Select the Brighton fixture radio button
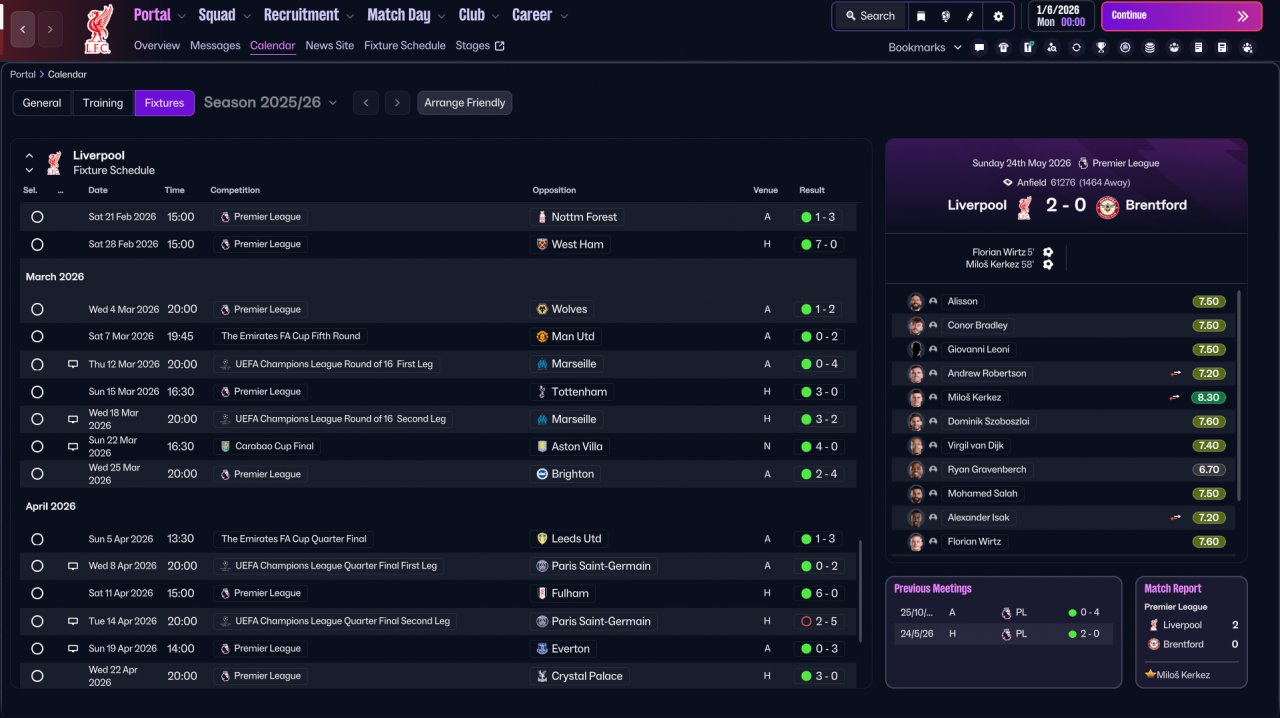The image size is (1280, 718). [x=37, y=474]
